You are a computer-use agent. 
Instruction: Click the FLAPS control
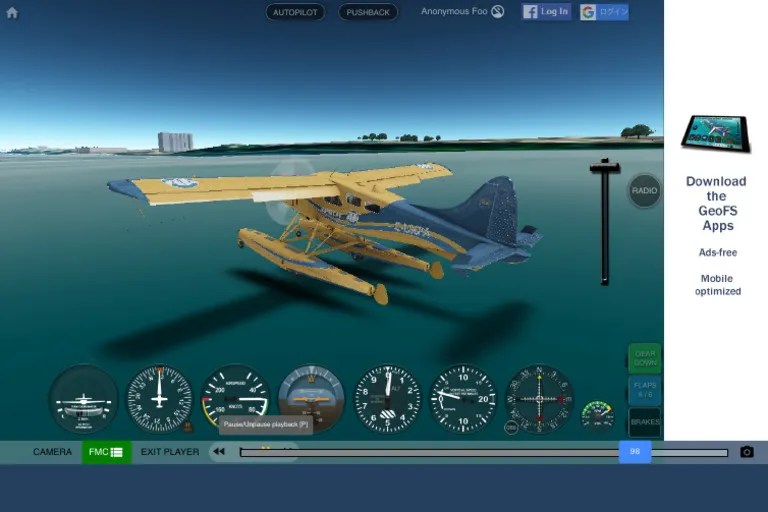click(645, 390)
